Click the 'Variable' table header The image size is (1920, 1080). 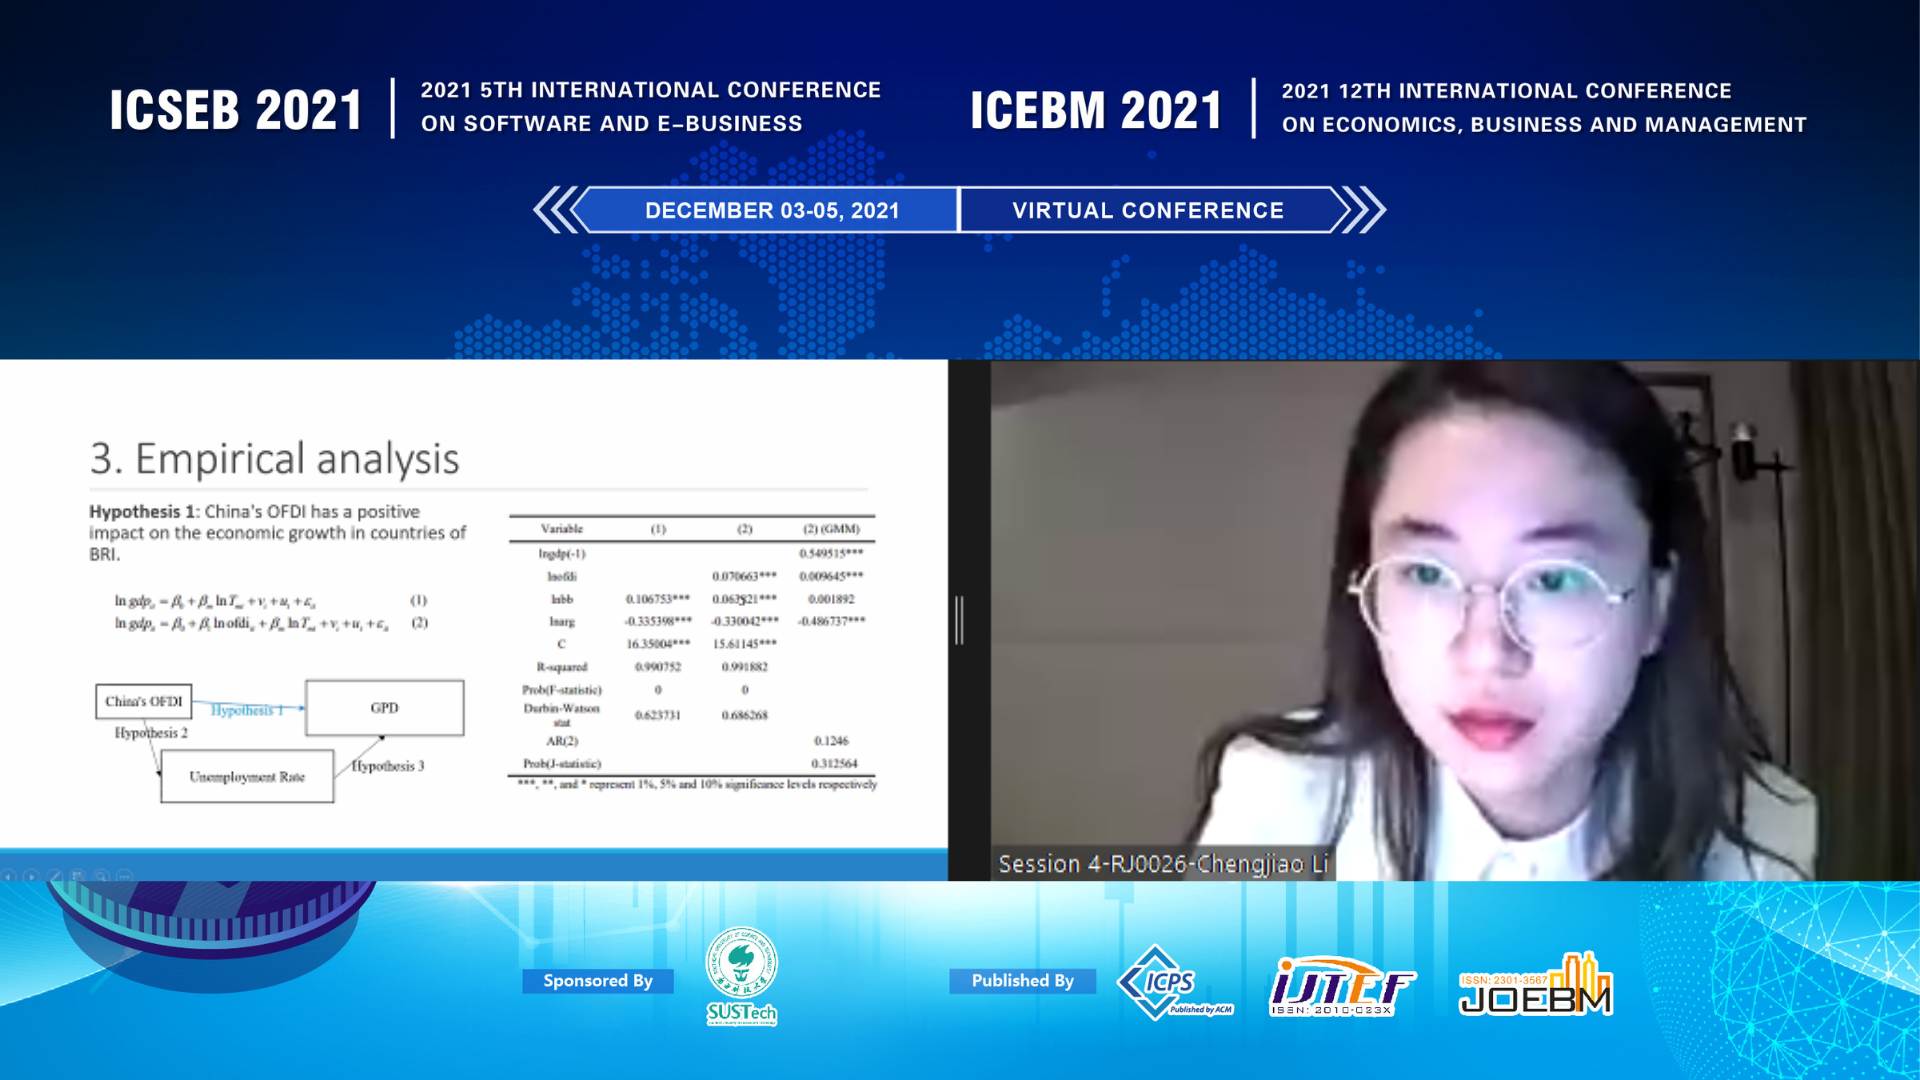(x=562, y=529)
